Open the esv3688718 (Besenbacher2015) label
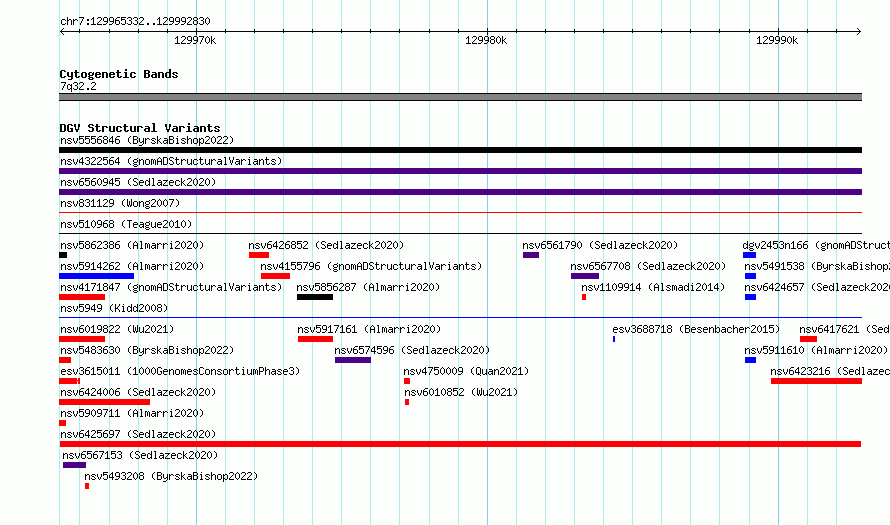 pyautogui.click(x=696, y=329)
